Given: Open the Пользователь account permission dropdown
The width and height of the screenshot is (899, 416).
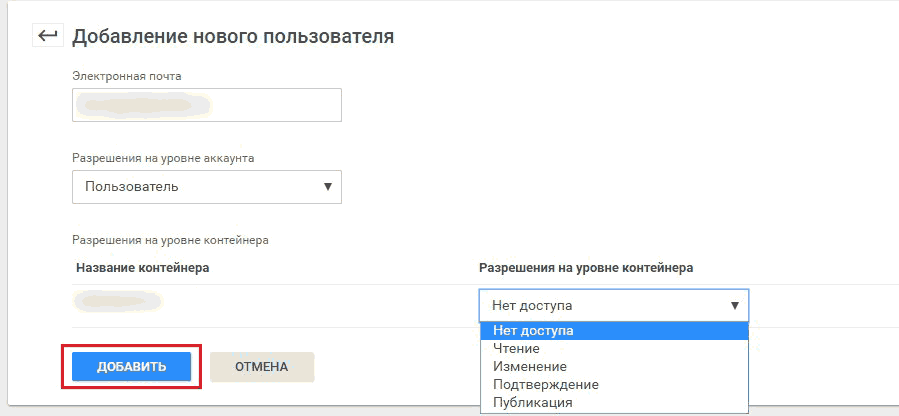Looking at the screenshot, I should 207,187.
